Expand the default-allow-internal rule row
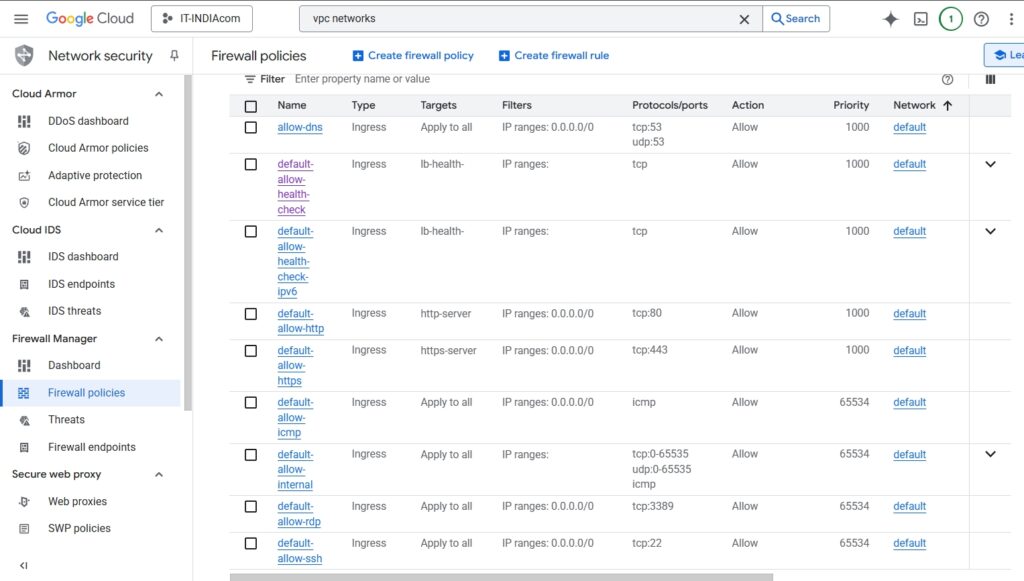The image size is (1024, 581). [x=990, y=454]
